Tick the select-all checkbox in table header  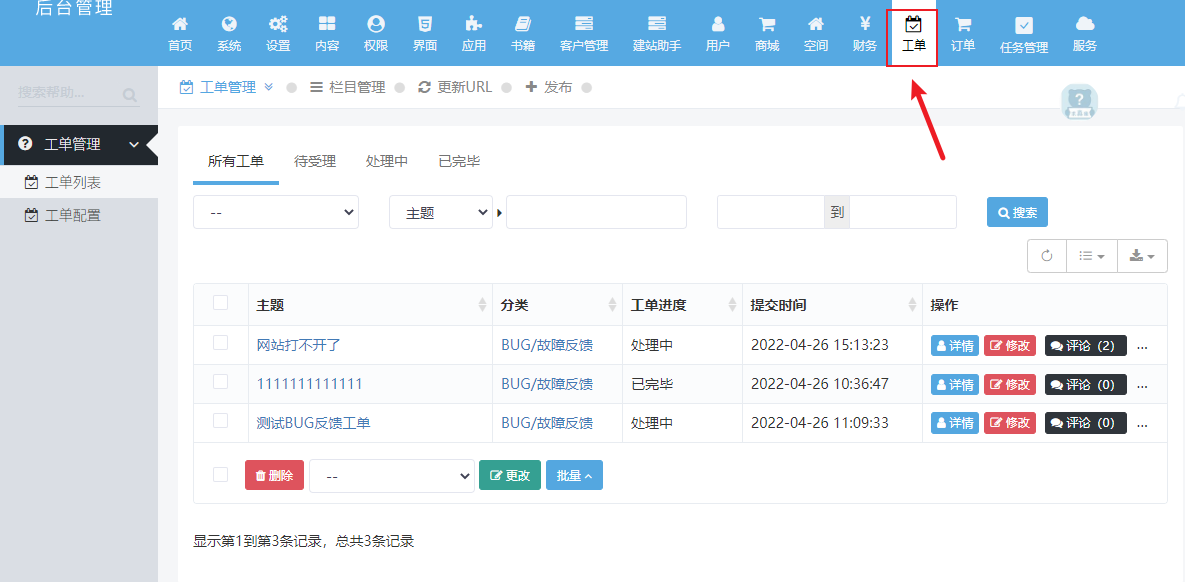tap(221, 303)
